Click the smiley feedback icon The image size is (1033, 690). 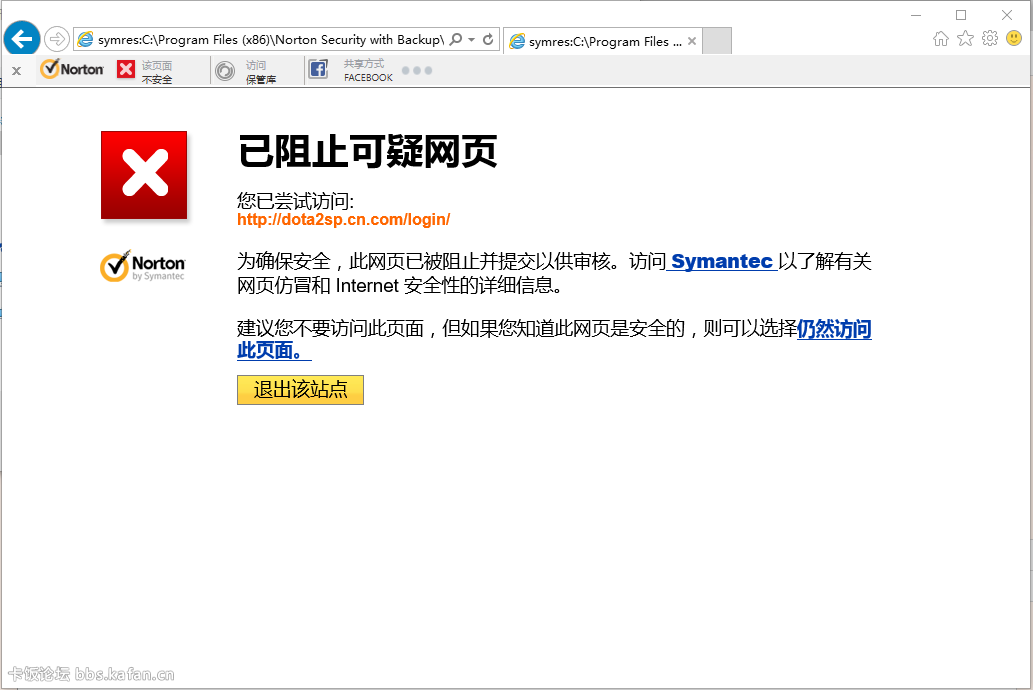[x=1014, y=38]
